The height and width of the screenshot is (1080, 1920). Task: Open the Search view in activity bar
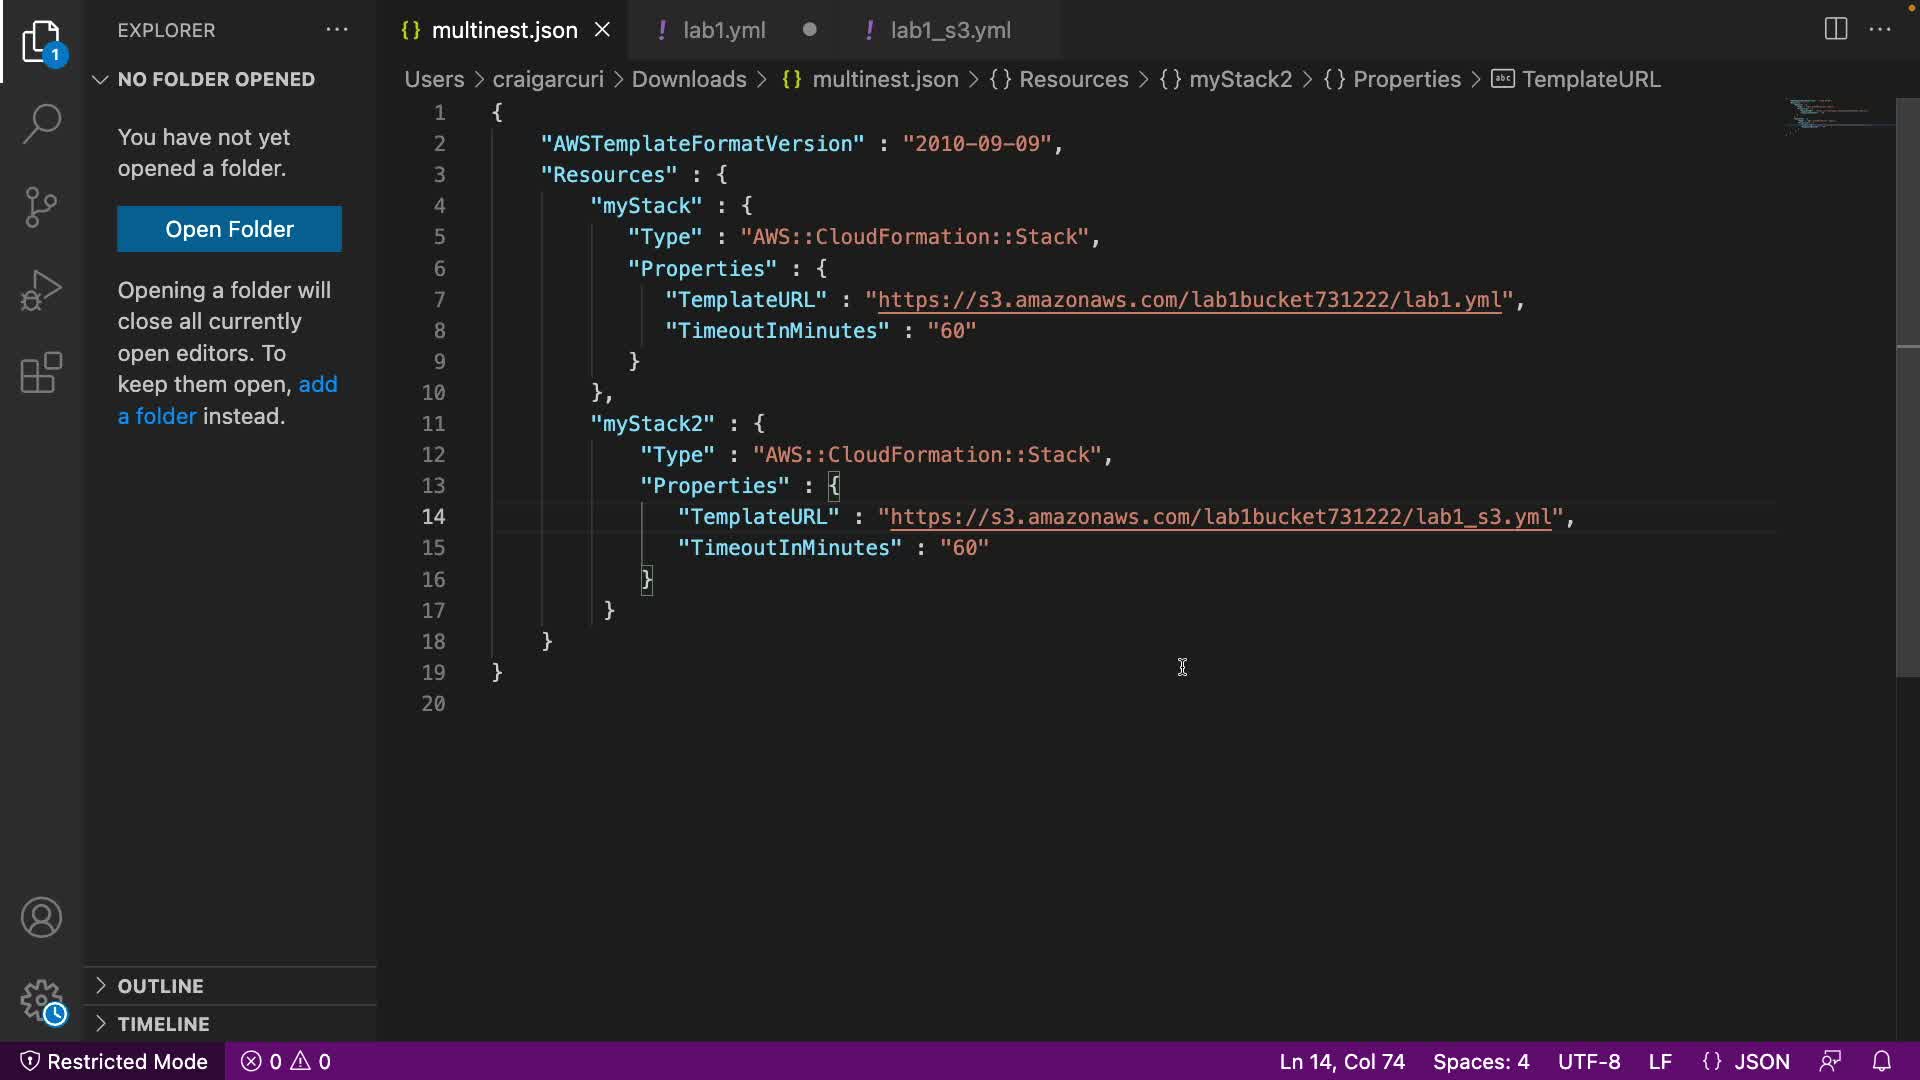coord(41,124)
